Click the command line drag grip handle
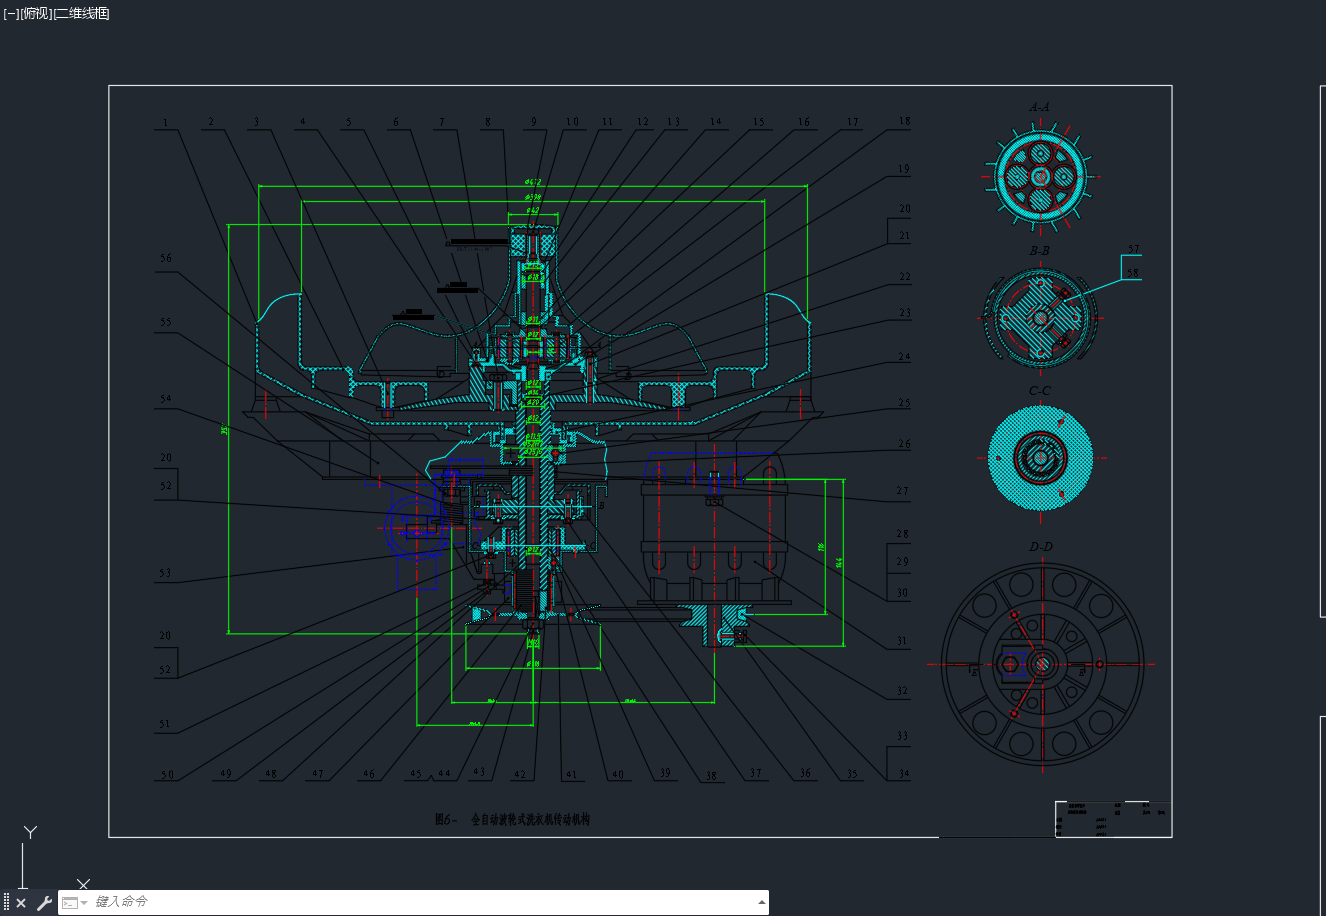Image resolution: width=1326 pixels, height=916 pixels. [7, 903]
